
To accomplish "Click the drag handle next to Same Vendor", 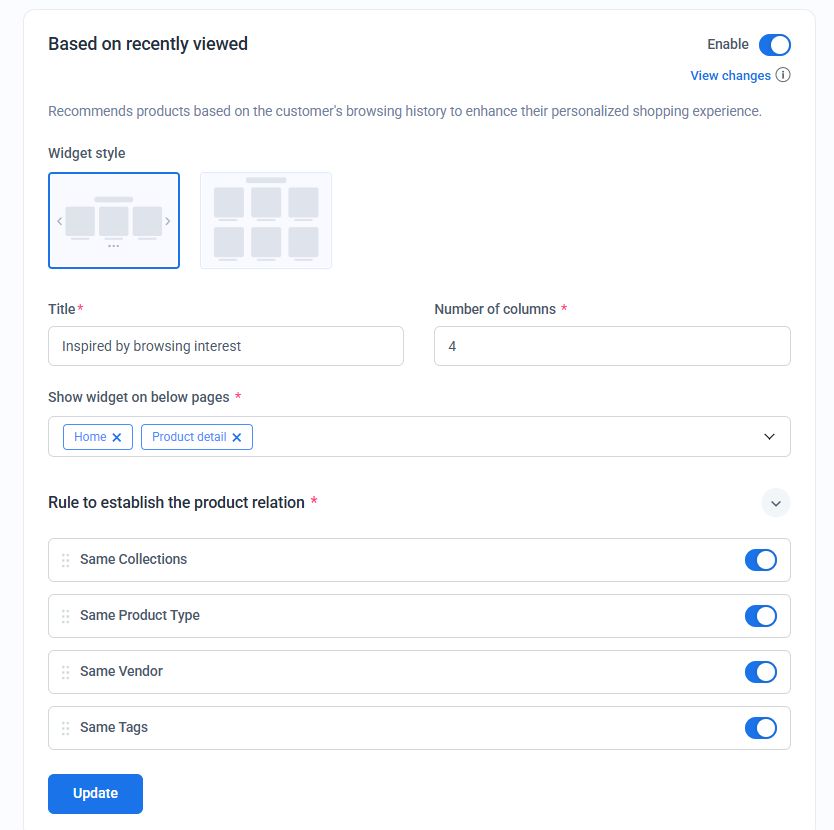I will pyautogui.click(x=65, y=672).
